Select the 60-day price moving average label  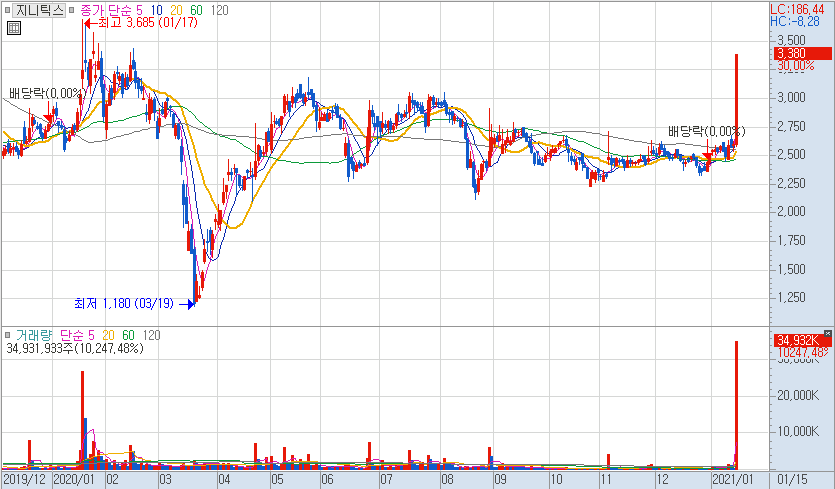coord(197,10)
